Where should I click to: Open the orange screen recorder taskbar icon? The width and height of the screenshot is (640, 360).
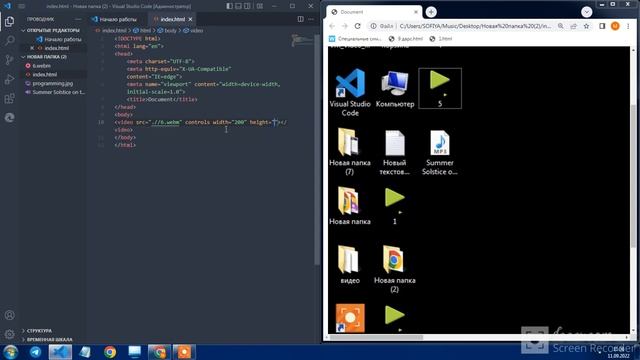click(x=184, y=351)
